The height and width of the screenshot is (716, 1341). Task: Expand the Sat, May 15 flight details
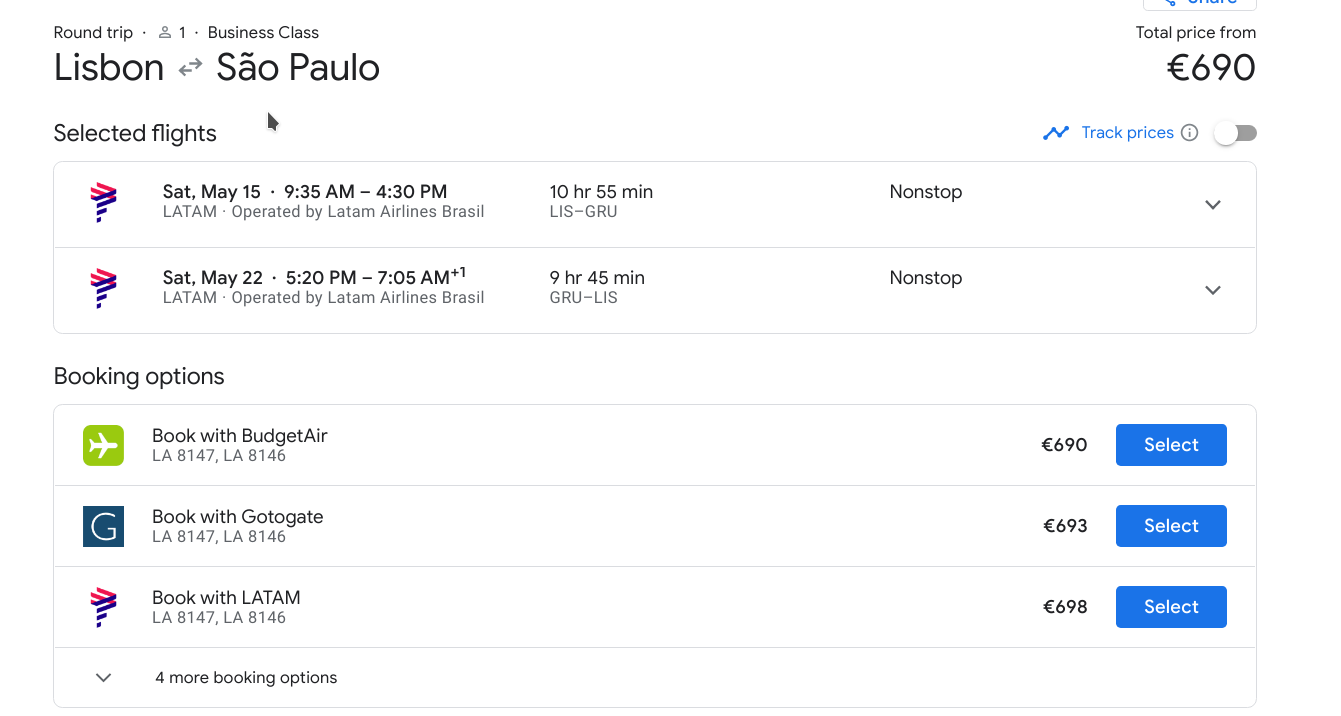click(x=1213, y=204)
